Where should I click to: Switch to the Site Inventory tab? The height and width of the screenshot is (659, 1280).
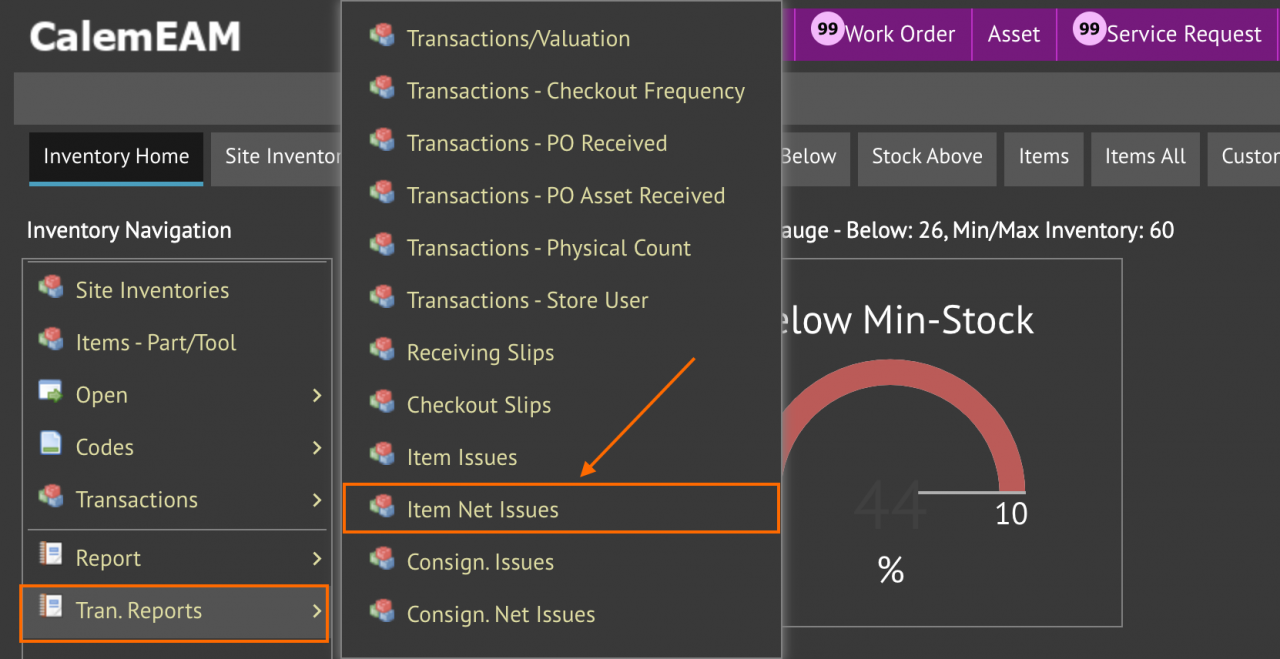click(x=276, y=158)
